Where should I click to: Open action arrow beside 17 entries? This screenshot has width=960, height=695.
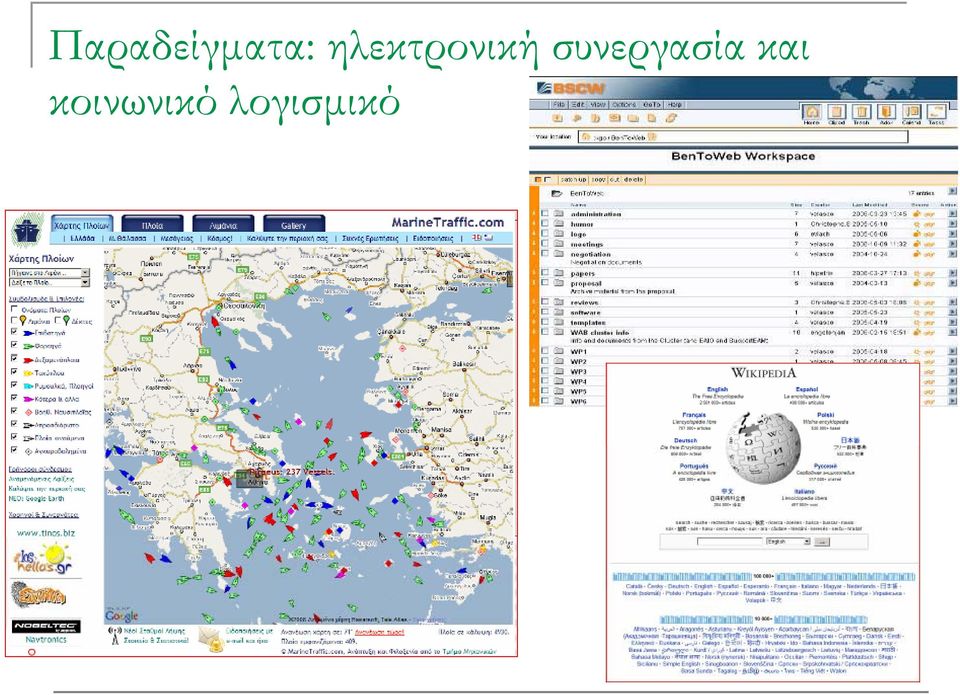click(952, 192)
